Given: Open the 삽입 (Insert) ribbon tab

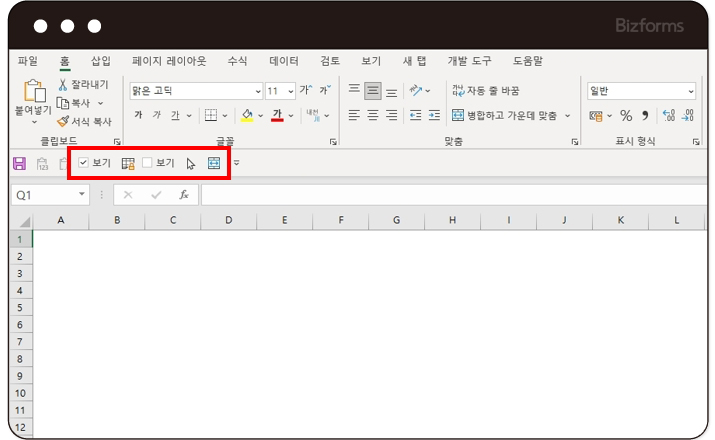Looking at the screenshot, I should pos(101,61).
